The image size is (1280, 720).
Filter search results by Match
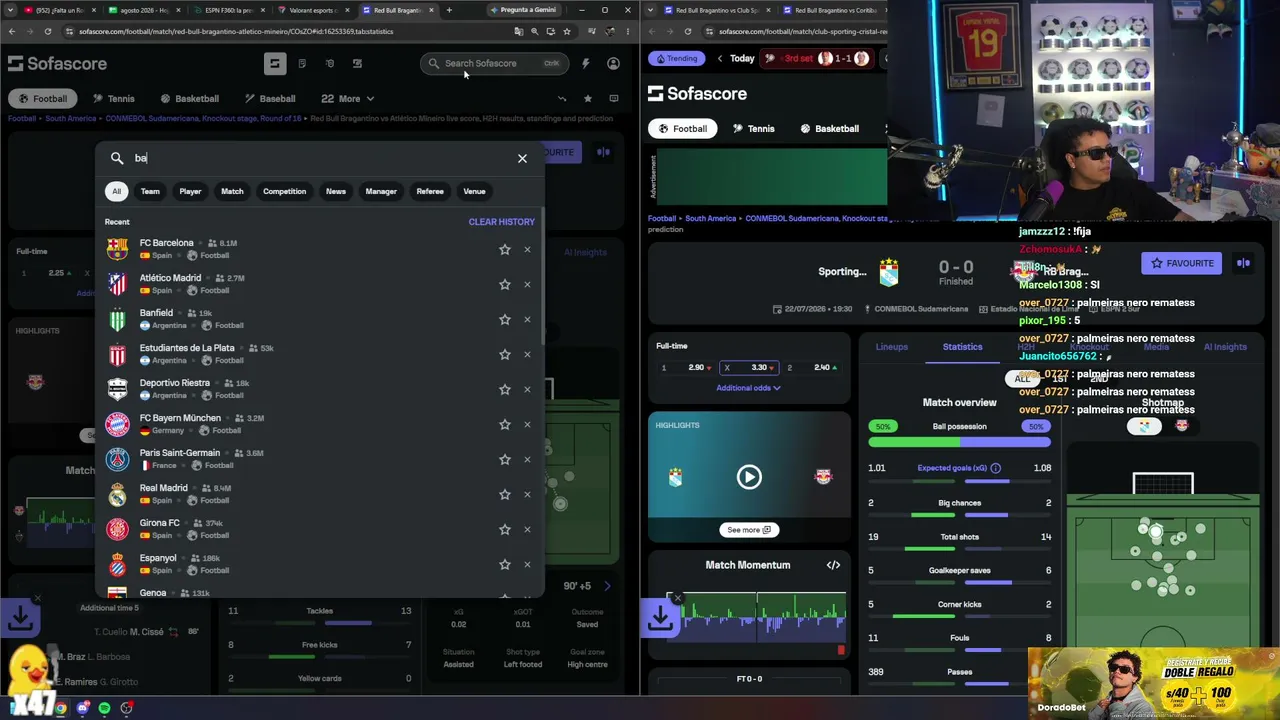pyautogui.click(x=232, y=191)
